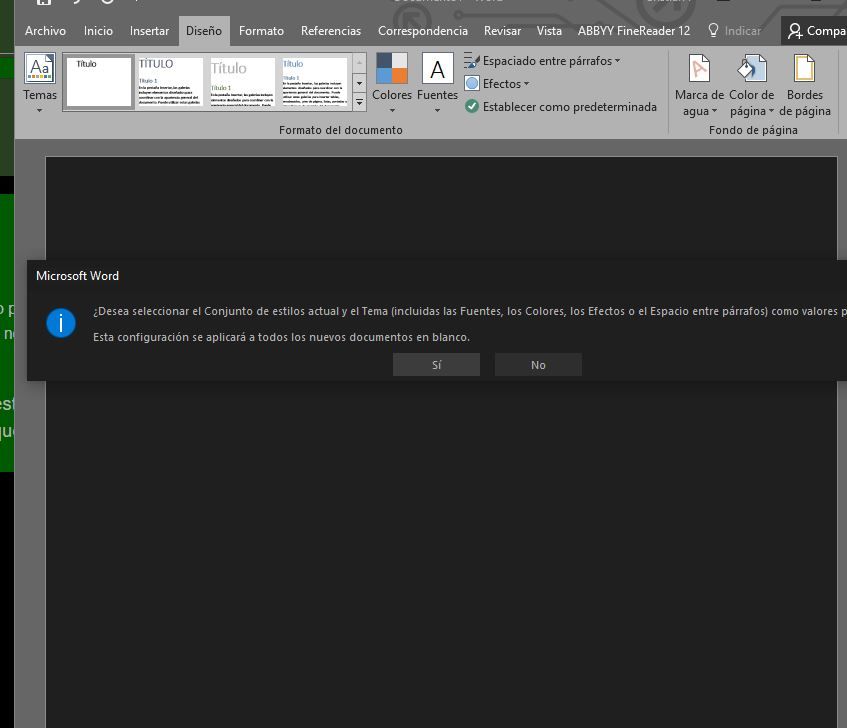
Task: Select the large gray 'Título' style set thumbnail
Action: click(243, 82)
